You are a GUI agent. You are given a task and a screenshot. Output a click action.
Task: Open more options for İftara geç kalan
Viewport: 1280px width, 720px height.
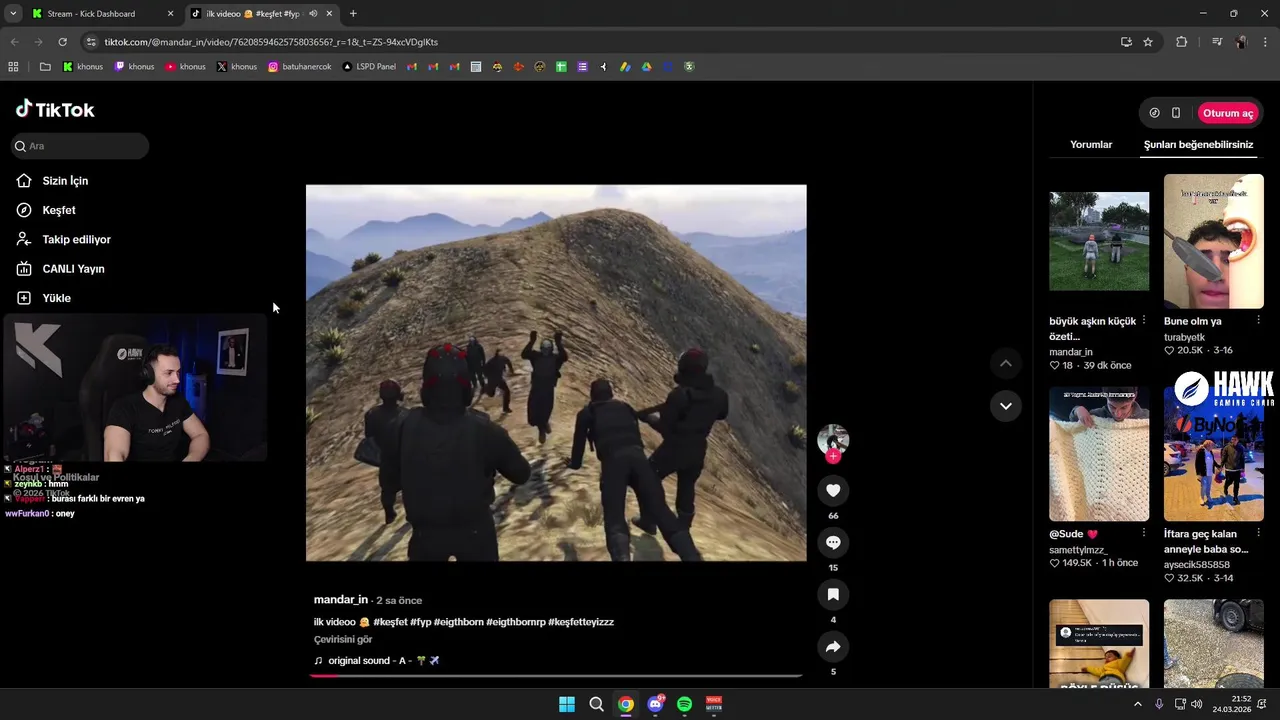(x=1258, y=534)
